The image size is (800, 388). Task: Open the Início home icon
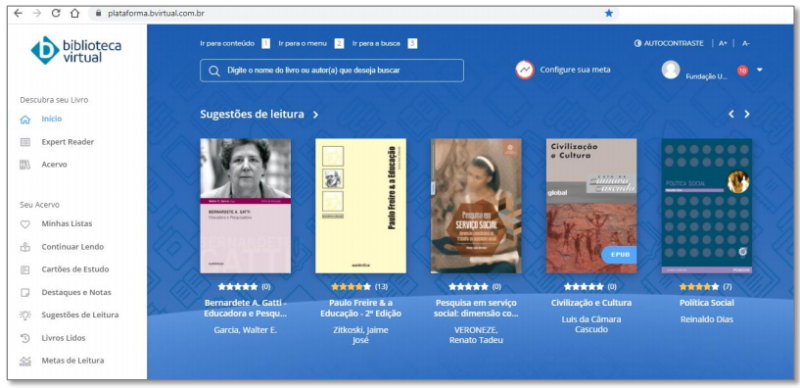pos(25,119)
